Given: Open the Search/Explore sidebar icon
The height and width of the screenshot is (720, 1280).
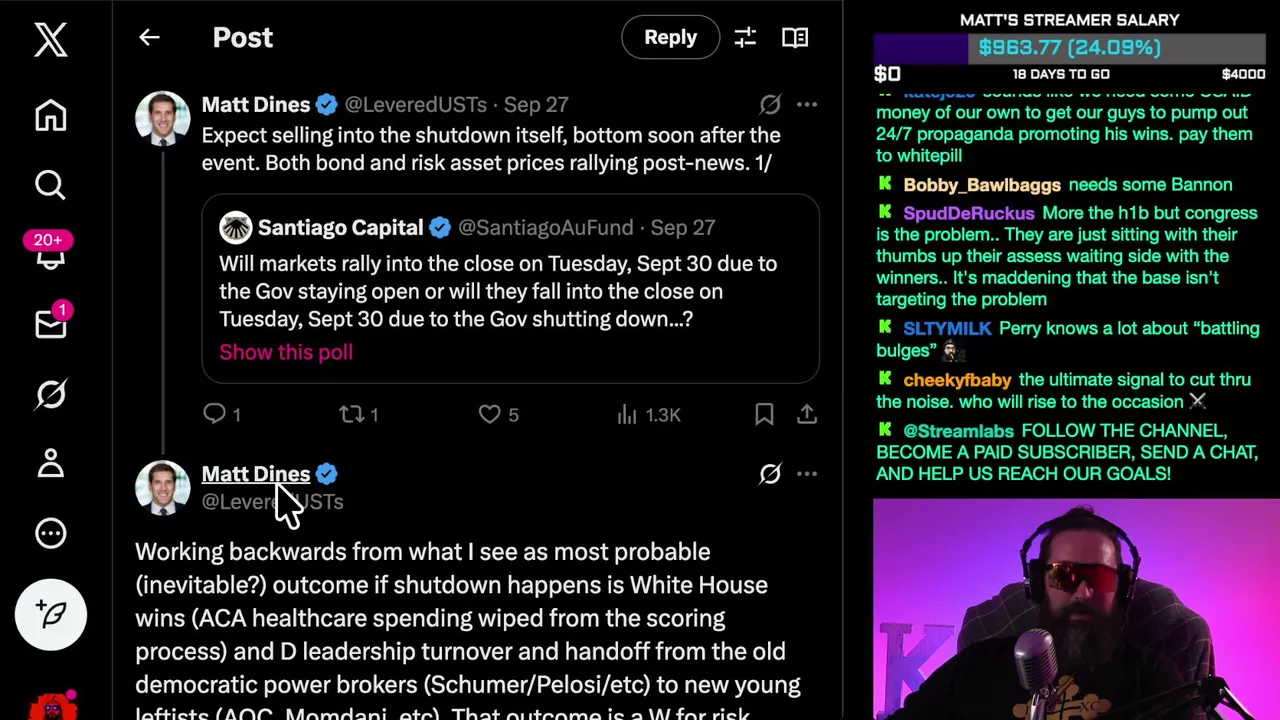Looking at the screenshot, I should click(50, 185).
